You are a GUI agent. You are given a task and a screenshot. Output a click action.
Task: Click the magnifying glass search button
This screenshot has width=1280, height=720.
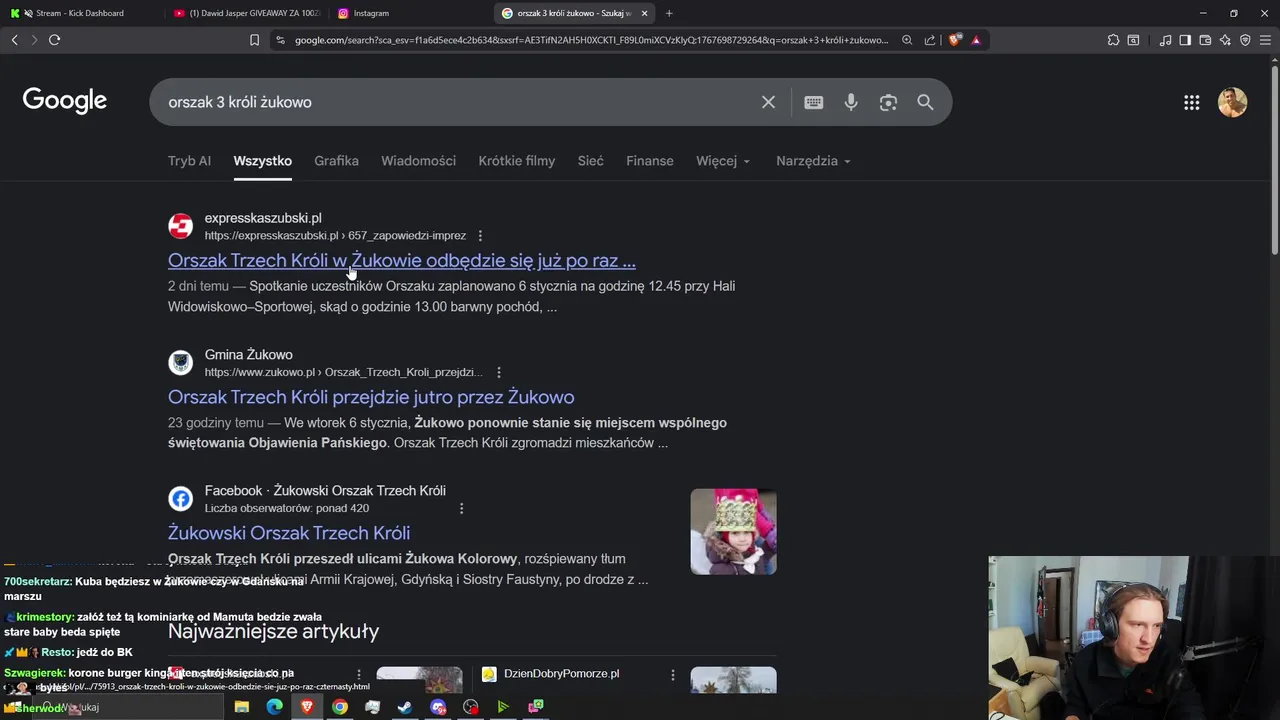pyautogui.click(x=925, y=102)
